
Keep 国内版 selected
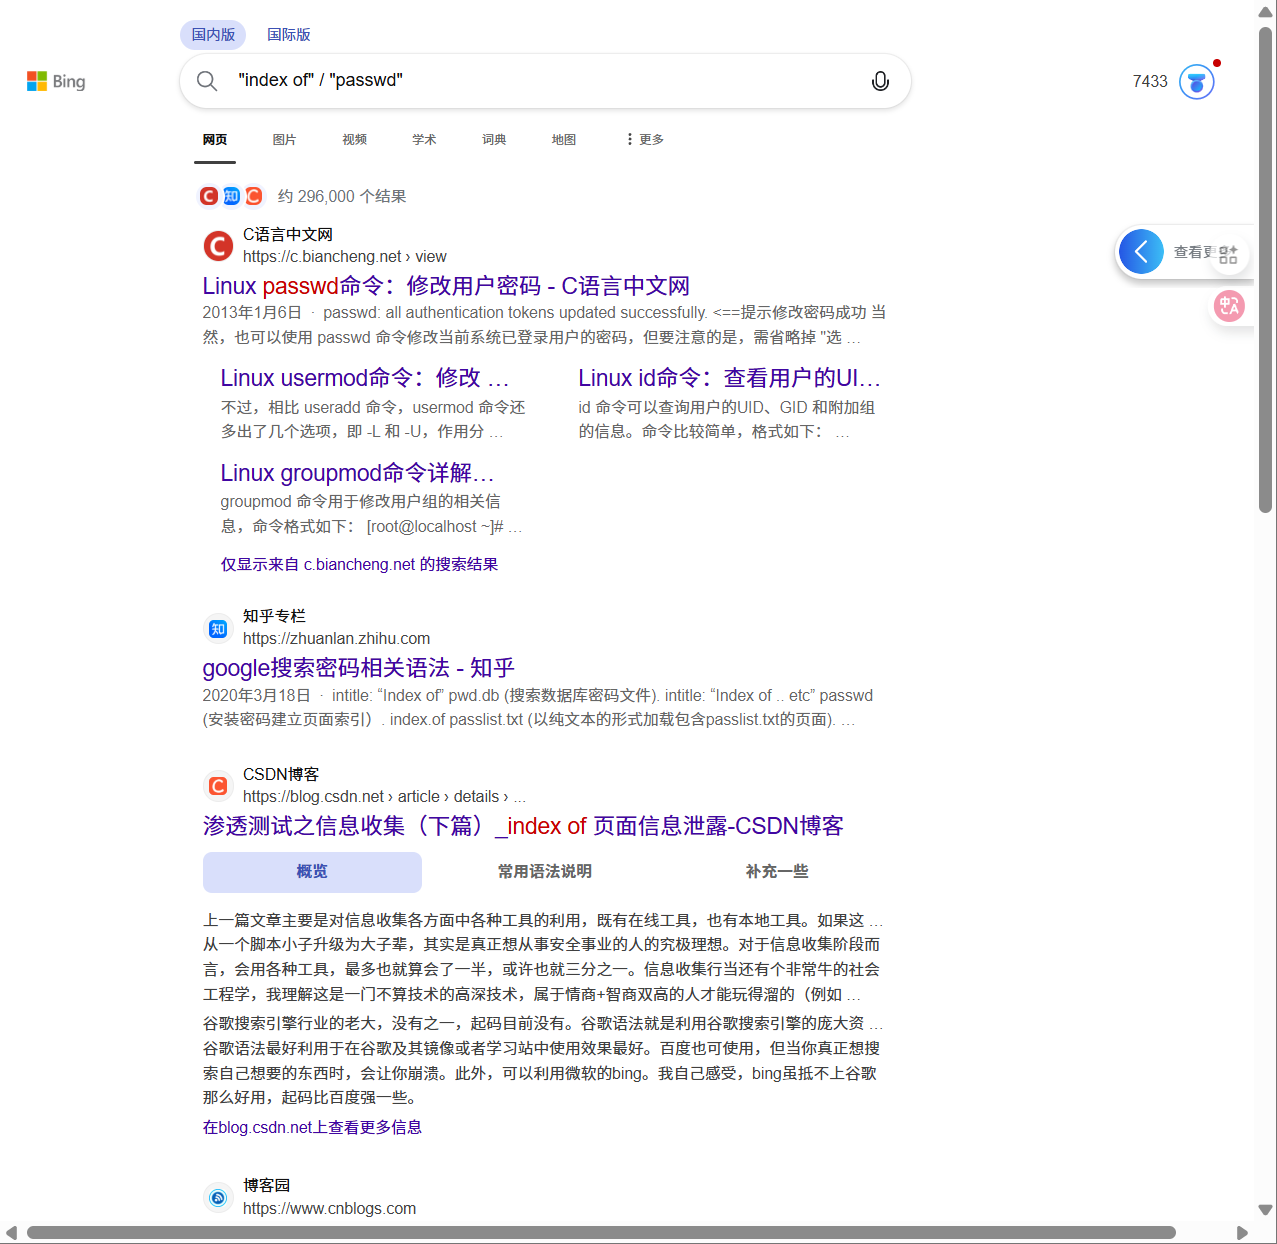pos(213,34)
